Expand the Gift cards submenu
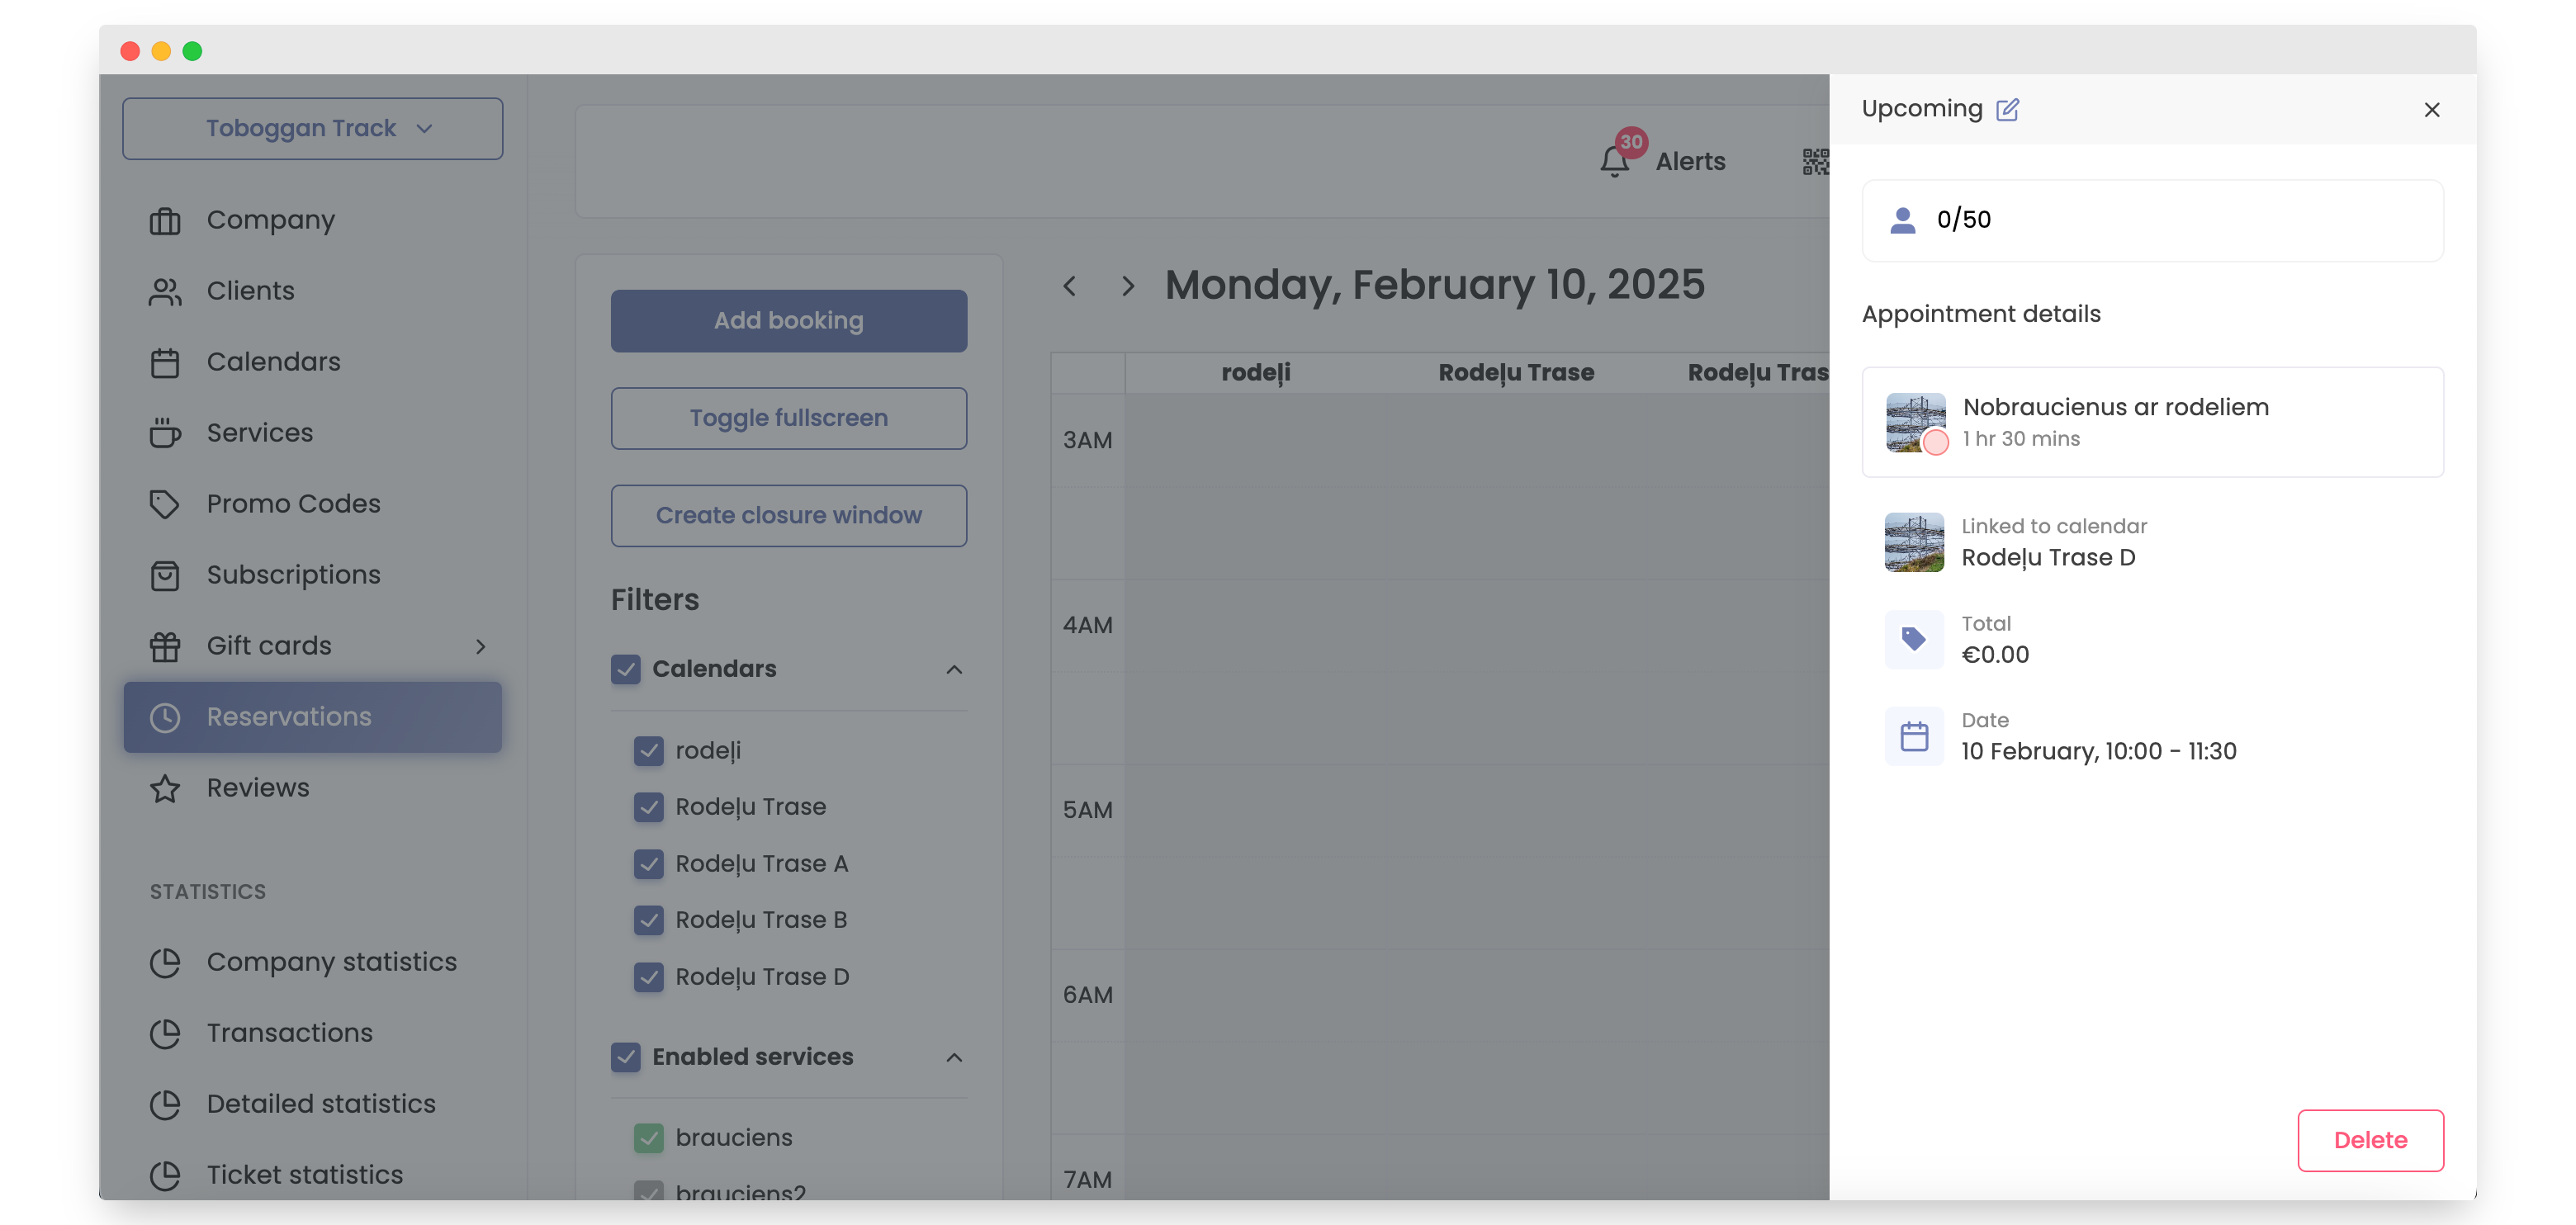2576x1225 pixels. [x=481, y=646]
